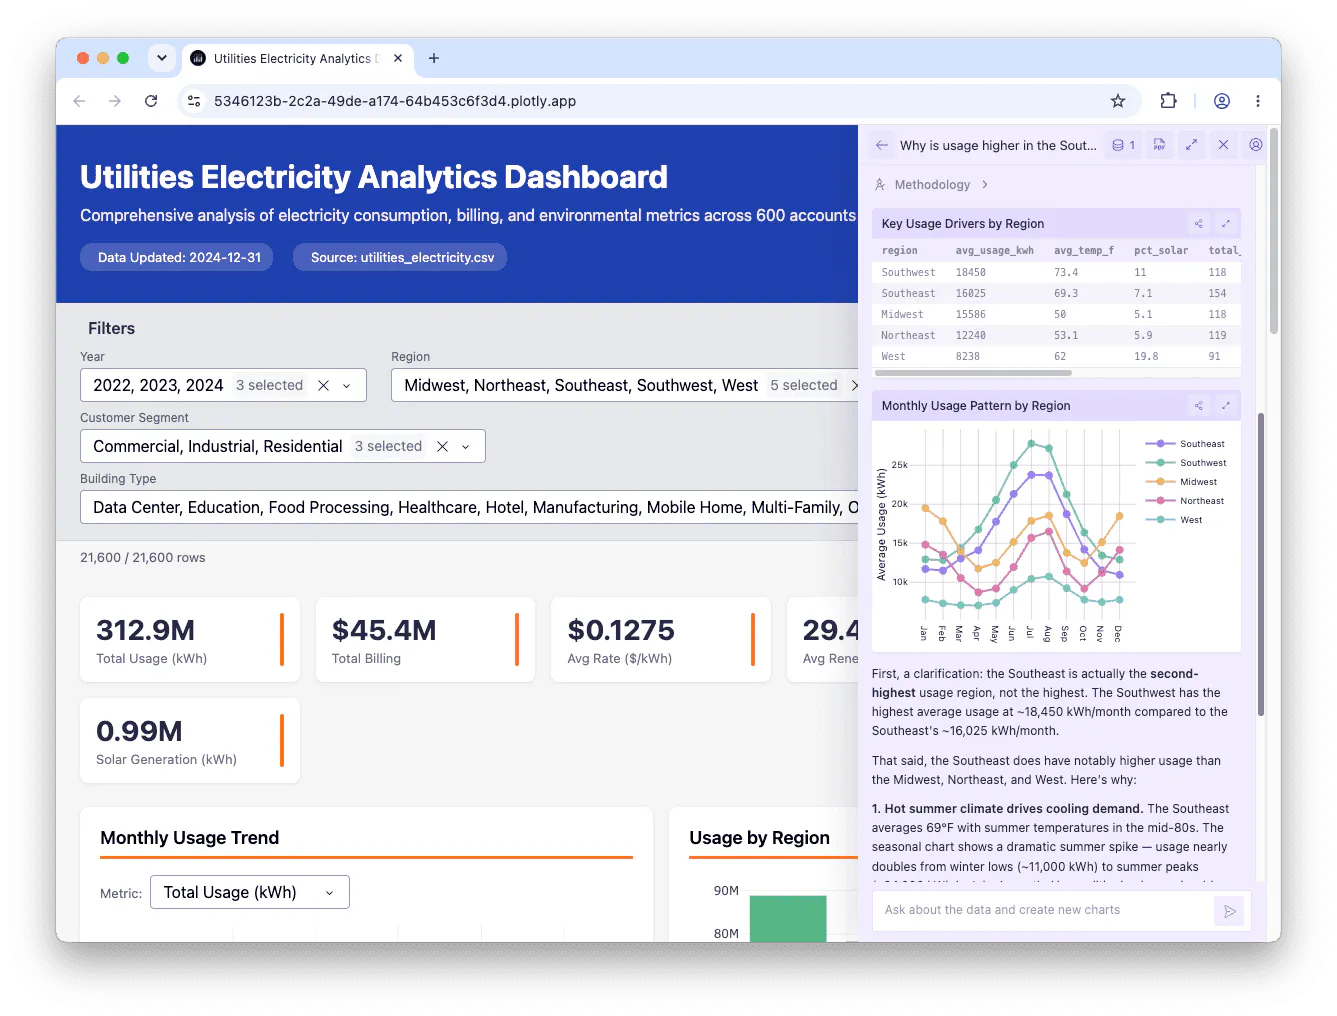This screenshot has width=1337, height=1016.
Task: Expand the Methodology section
Action: point(931,184)
